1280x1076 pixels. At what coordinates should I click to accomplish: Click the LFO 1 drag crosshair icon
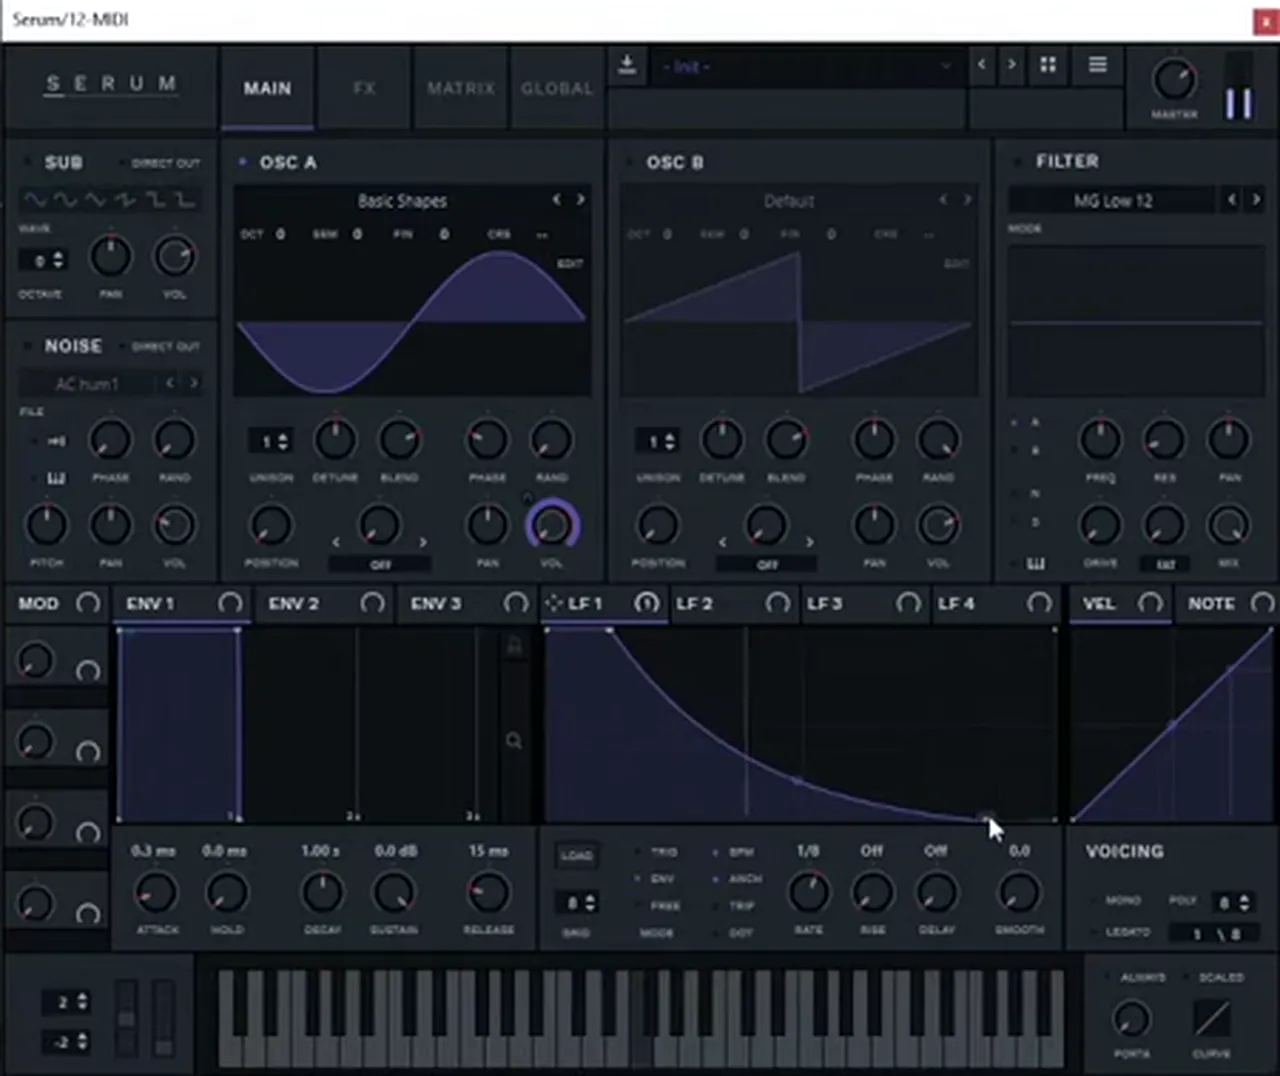click(554, 603)
